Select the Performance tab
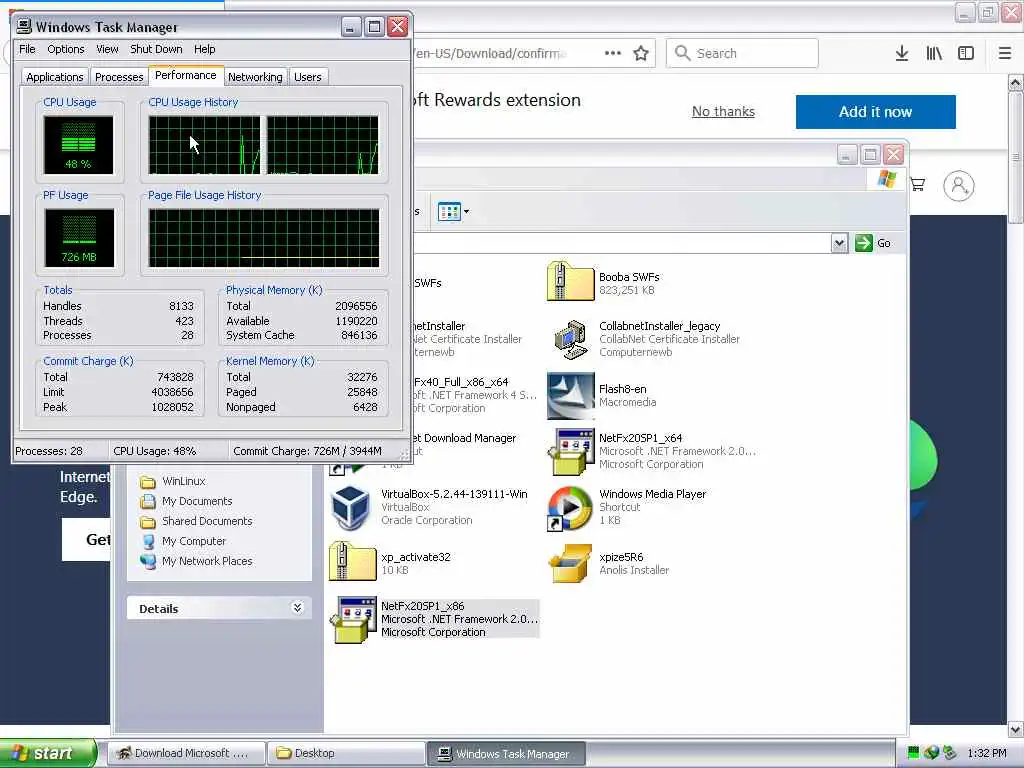The height and width of the screenshot is (768, 1024). [185, 75]
